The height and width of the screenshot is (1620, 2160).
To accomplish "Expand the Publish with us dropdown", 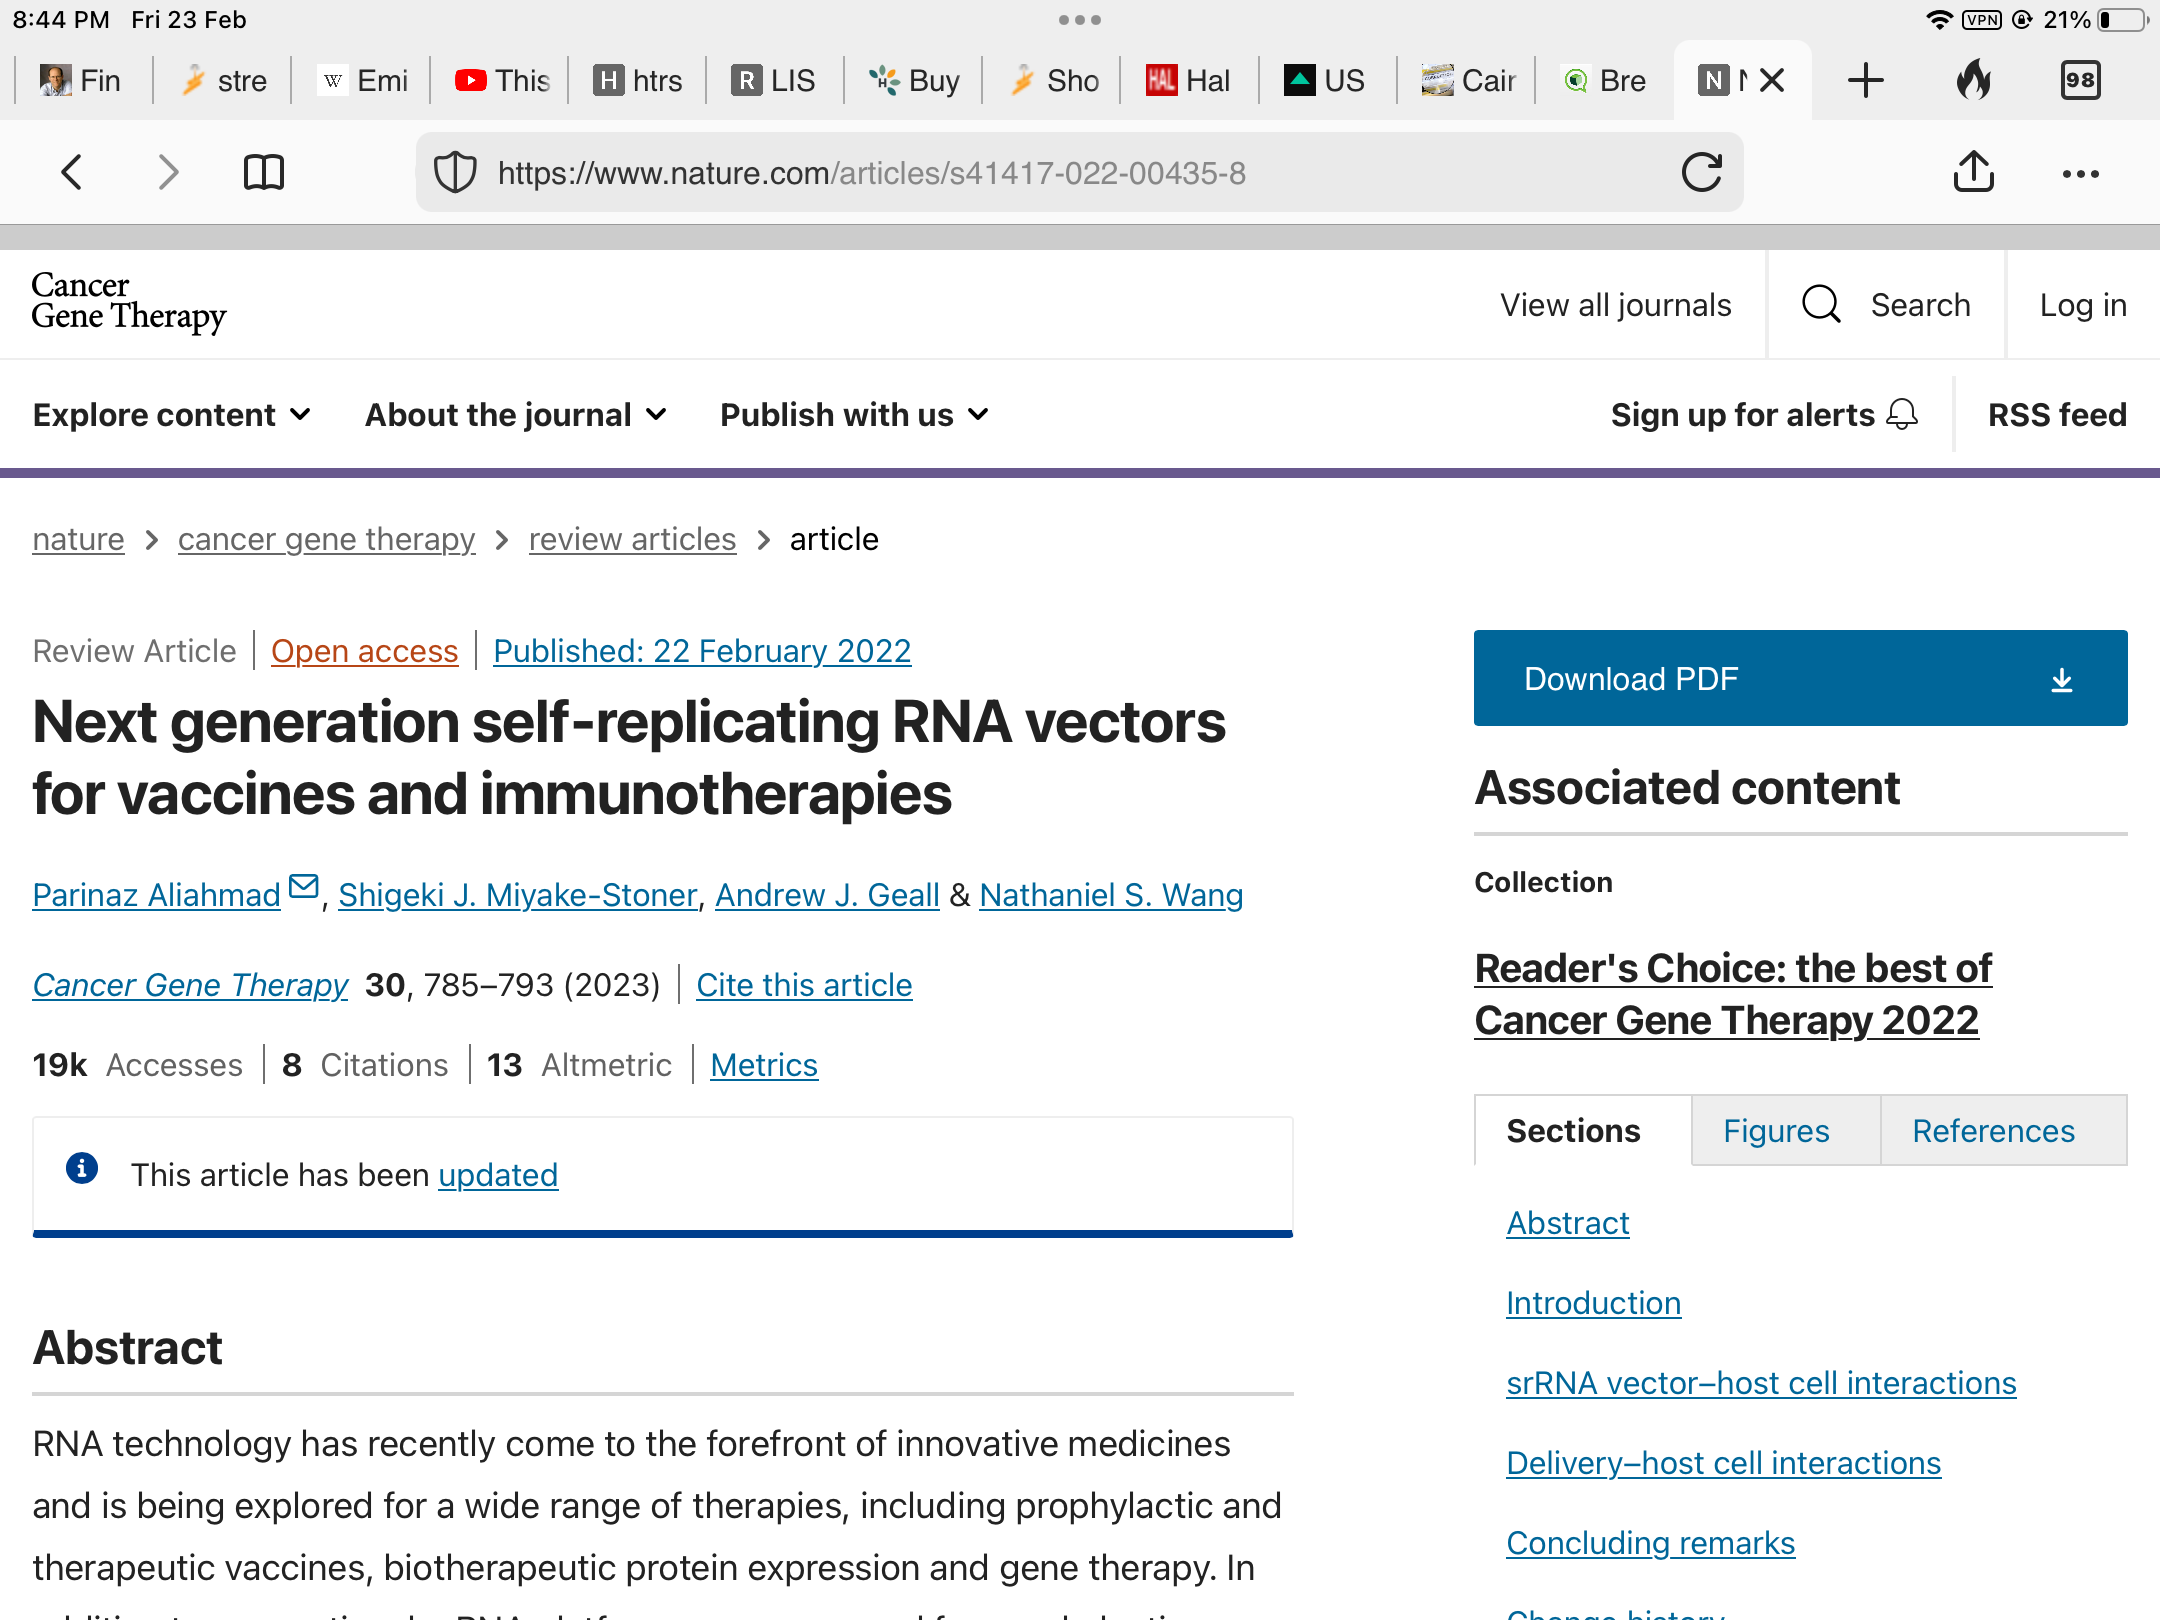I will pyautogui.click(x=855, y=414).
